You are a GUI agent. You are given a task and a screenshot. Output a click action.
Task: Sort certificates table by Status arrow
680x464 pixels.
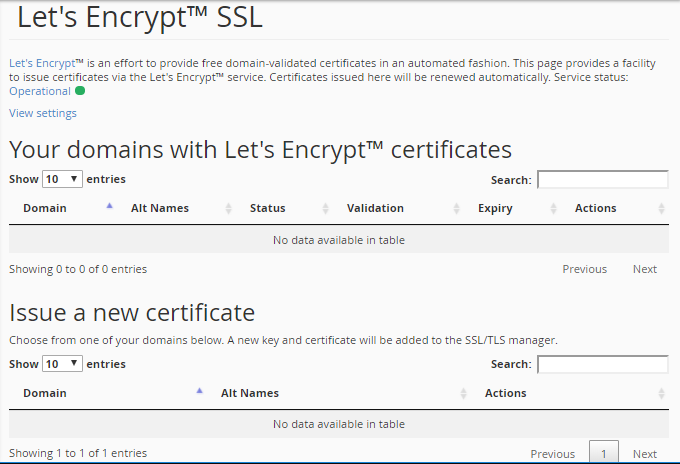[326, 208]
